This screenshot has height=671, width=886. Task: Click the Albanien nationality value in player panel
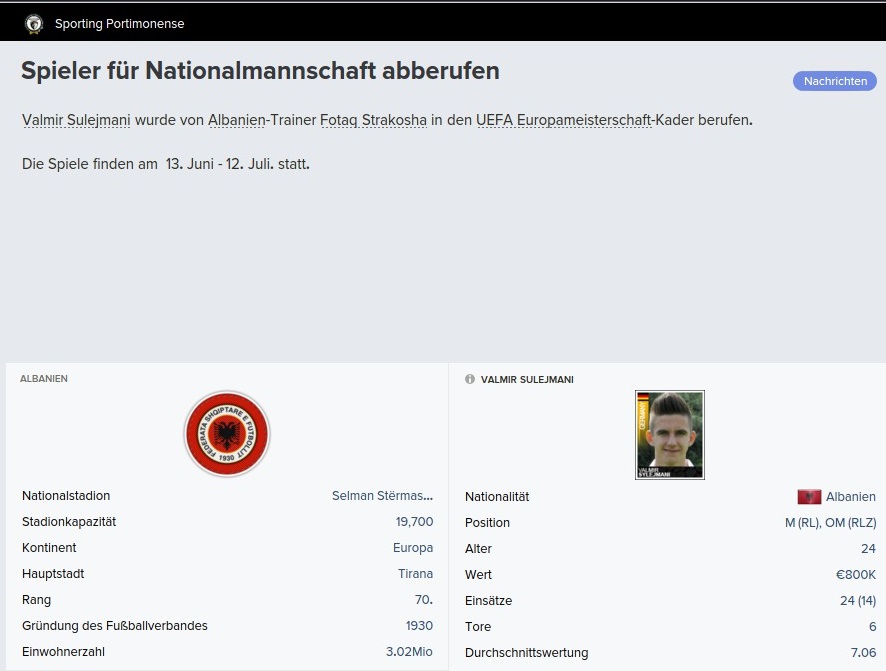(x=850, y=497)
